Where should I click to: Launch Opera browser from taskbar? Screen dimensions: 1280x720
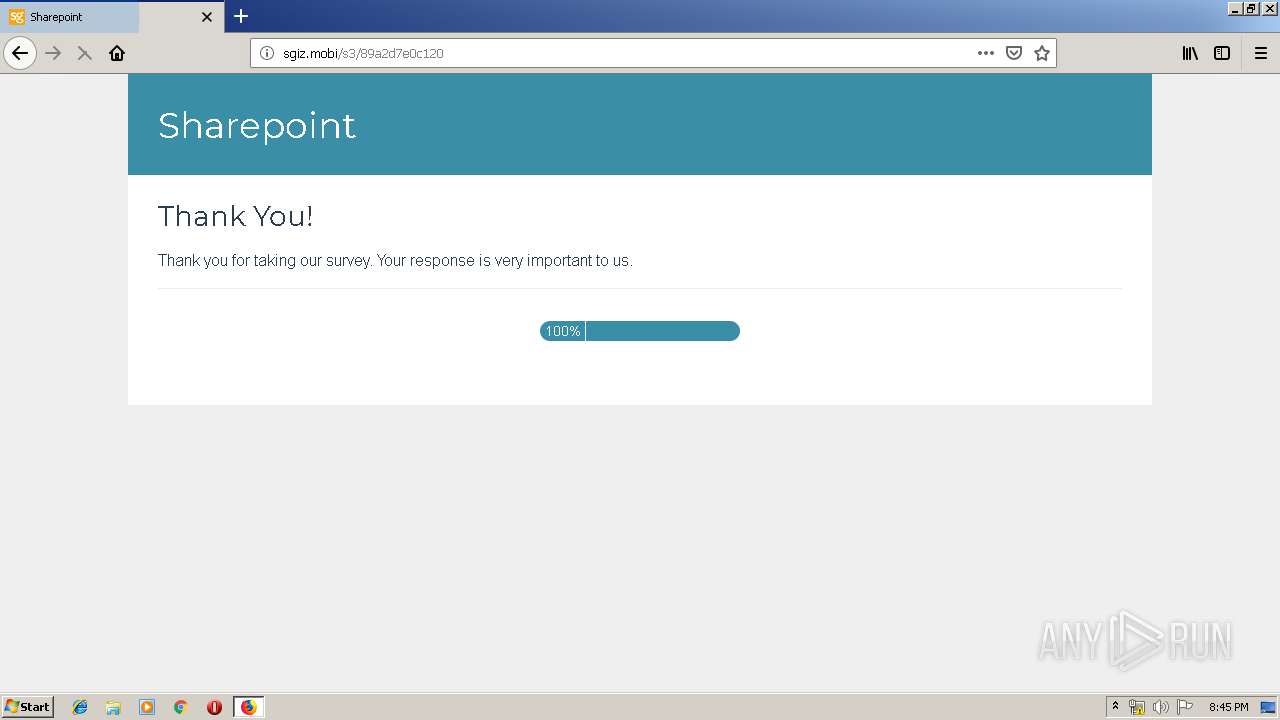coord(214,707)
